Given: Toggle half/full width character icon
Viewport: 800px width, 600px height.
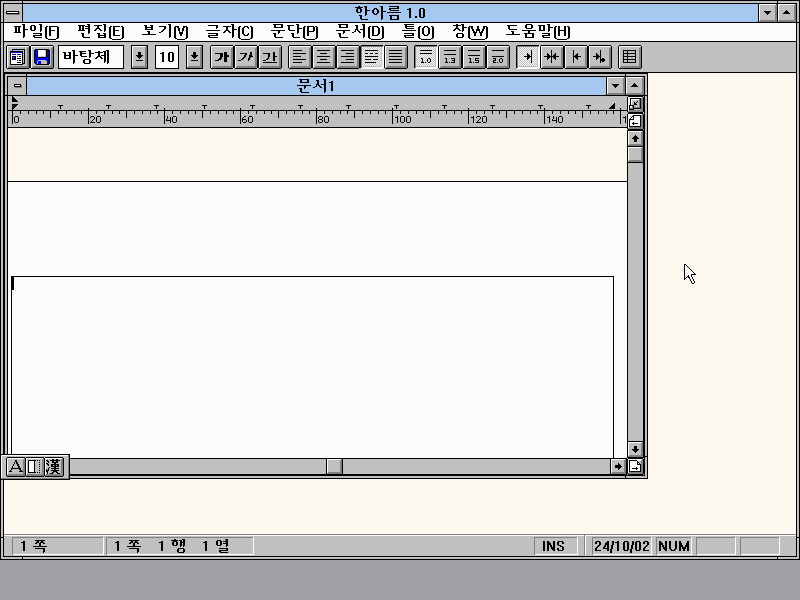Looking at the screenshot, I should click(x=34, y=466).
